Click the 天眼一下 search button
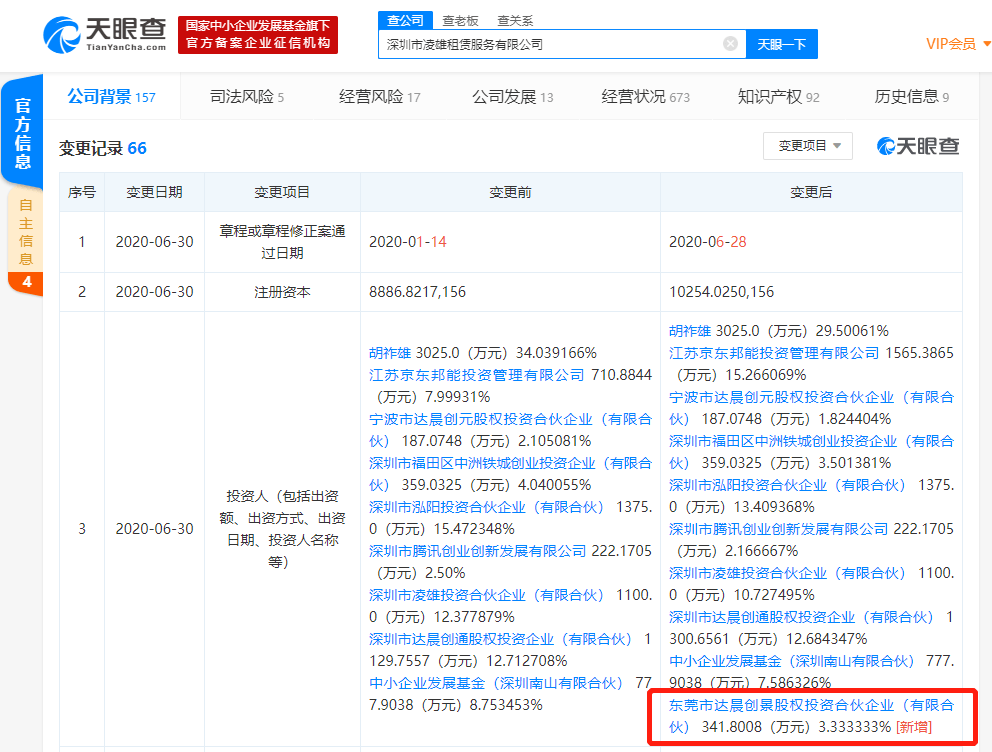This screenshot has width=992, height=752. (782, 44)
